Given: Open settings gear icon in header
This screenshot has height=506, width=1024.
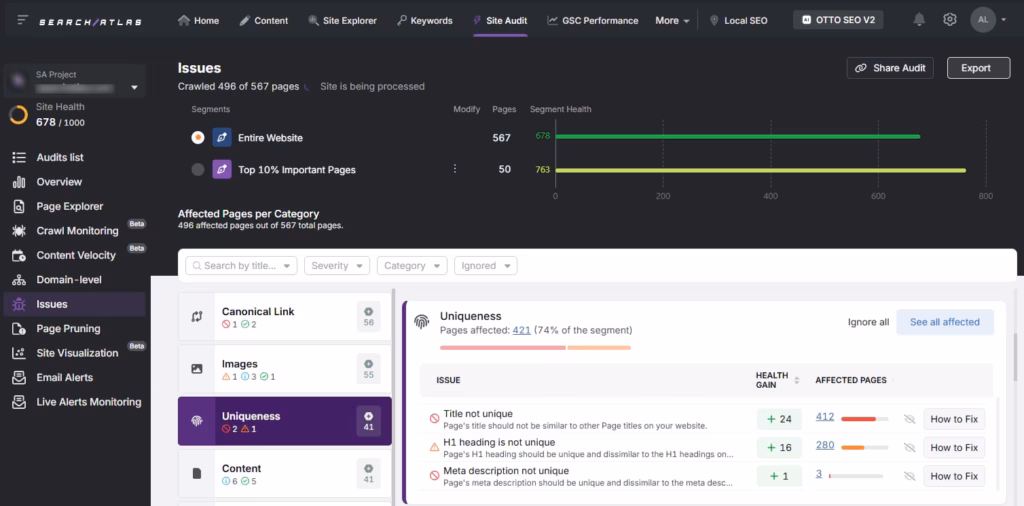Looking at the screenshot, I should coord(950,20).
